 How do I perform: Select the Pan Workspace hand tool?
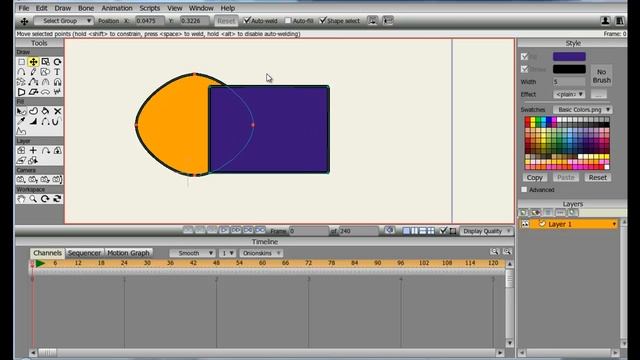point(21,199)
